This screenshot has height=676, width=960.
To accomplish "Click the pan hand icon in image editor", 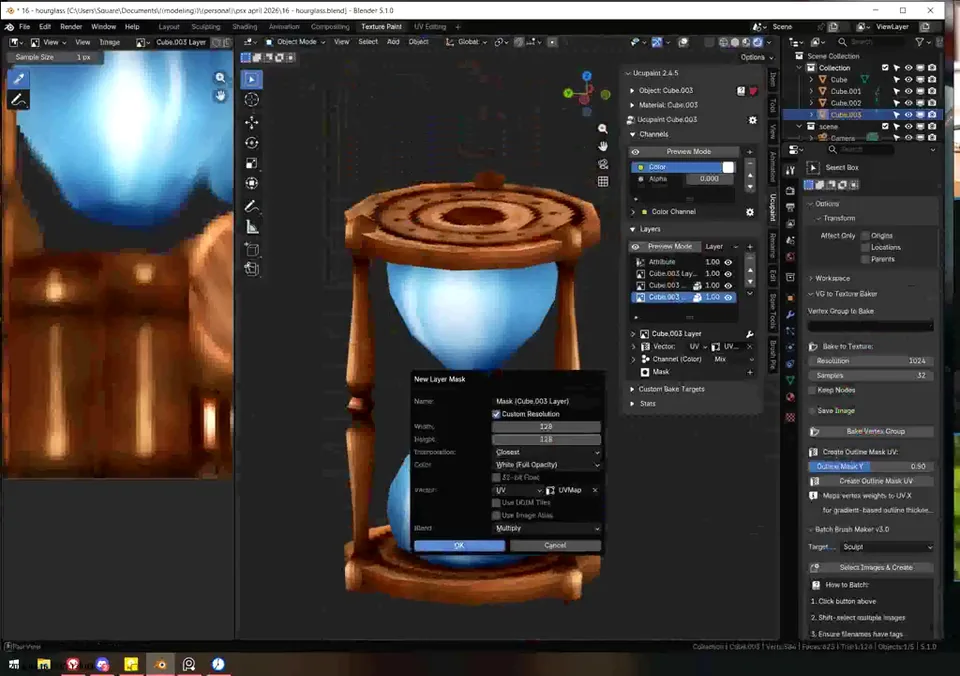I will tap(220, 96).
